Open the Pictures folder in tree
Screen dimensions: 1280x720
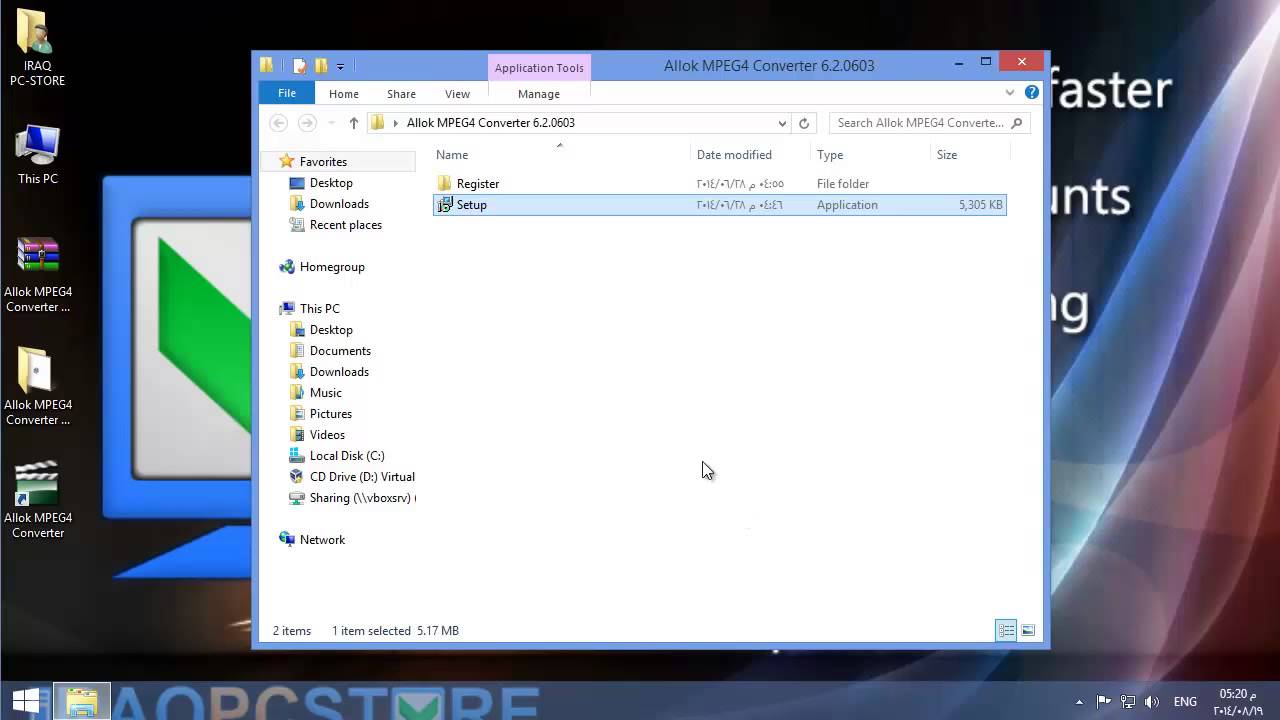tap(330, 414)
